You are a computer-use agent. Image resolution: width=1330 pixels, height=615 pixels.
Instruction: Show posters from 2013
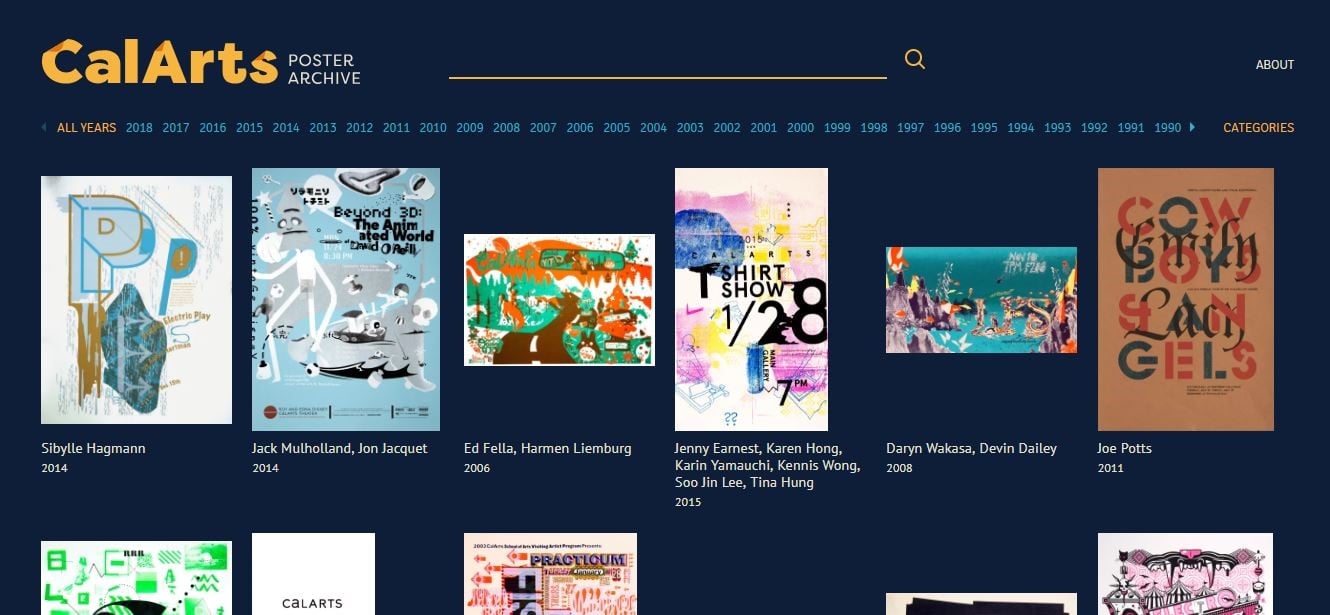pos(323,128)
